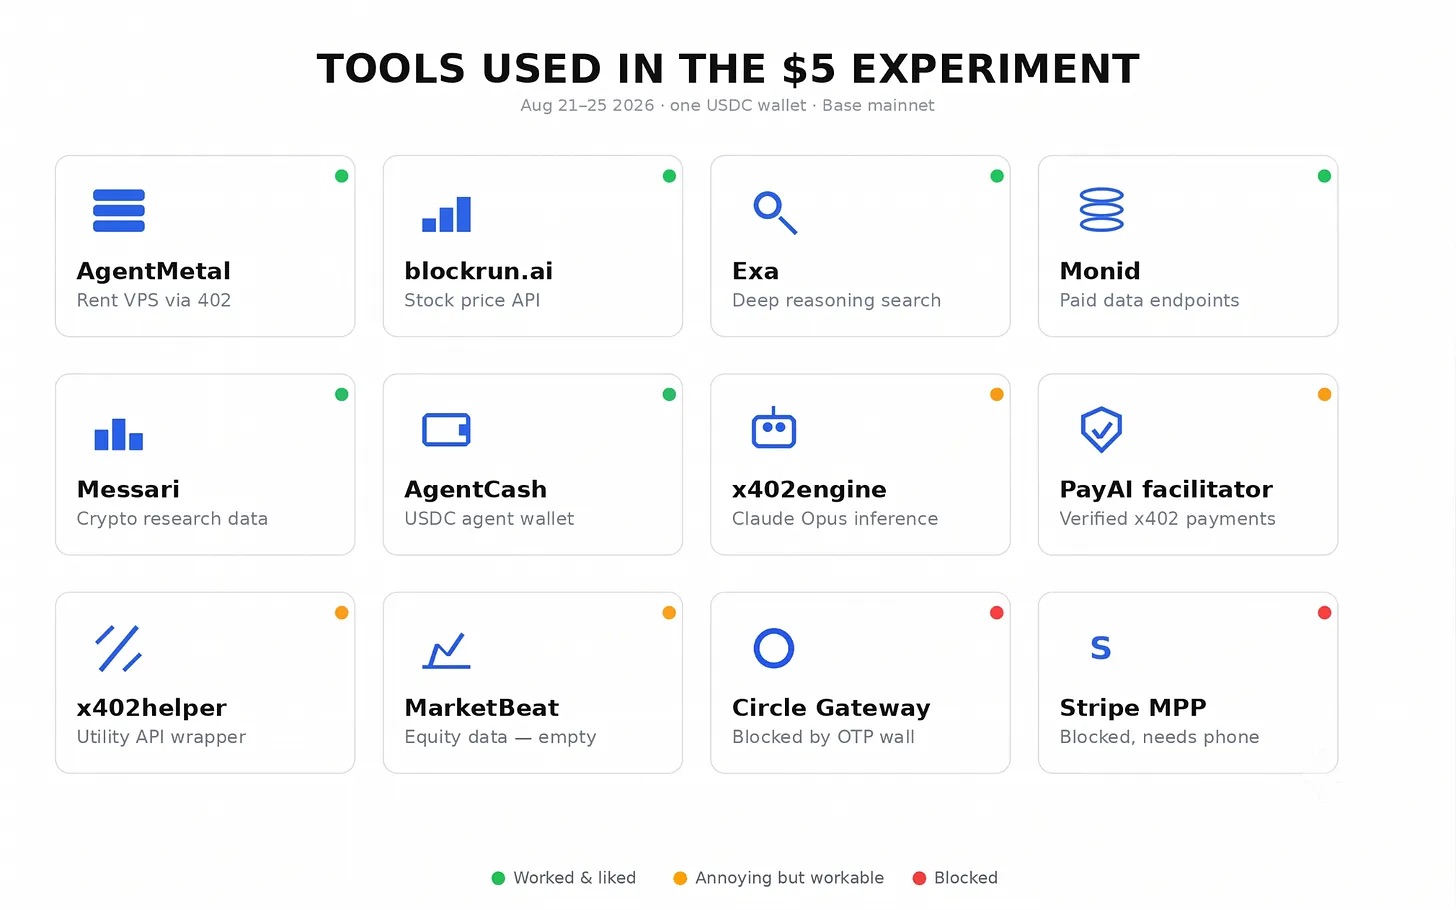Select the "MarketBeat" card title

click(482, 708)
